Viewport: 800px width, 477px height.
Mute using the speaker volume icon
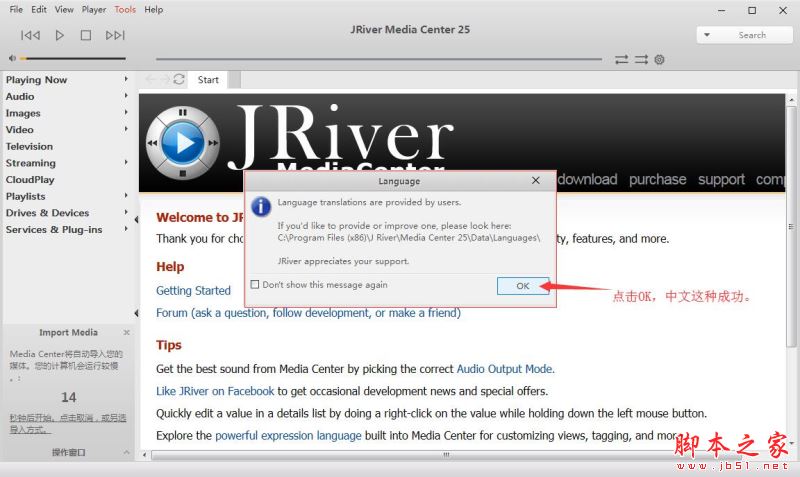[12, 58]
